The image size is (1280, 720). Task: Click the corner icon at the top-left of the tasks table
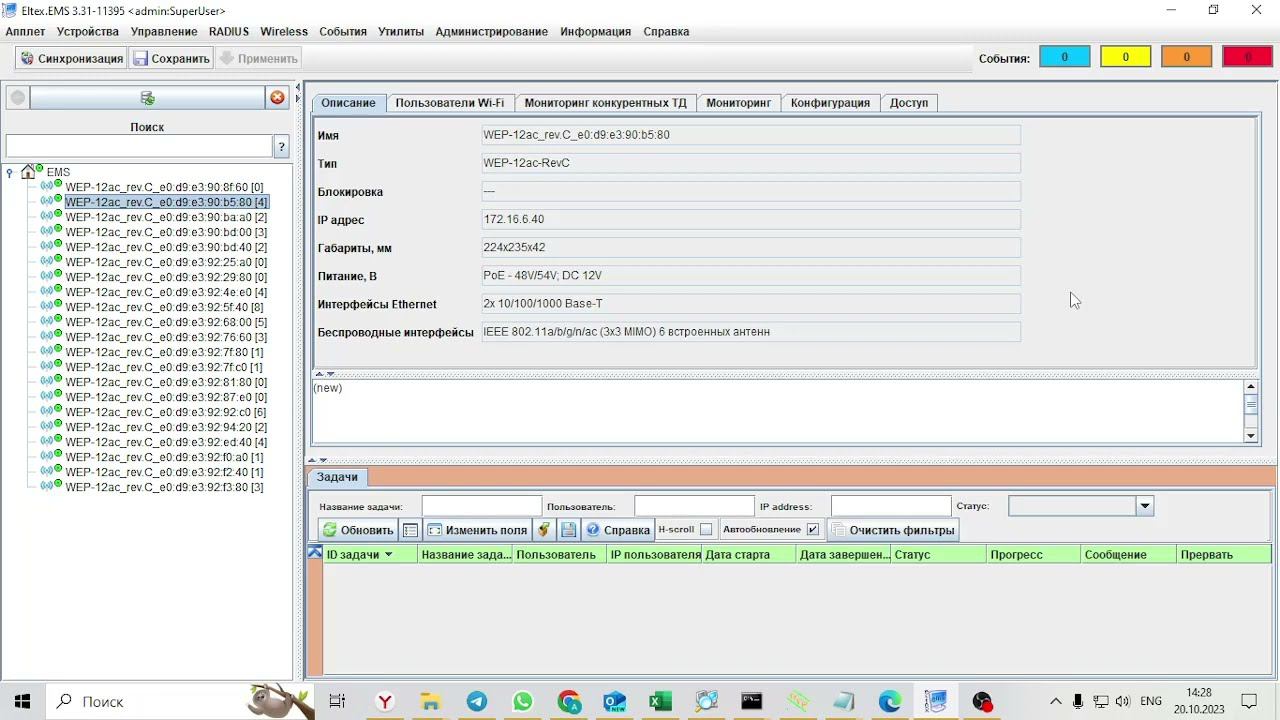[x=315, y=553]
